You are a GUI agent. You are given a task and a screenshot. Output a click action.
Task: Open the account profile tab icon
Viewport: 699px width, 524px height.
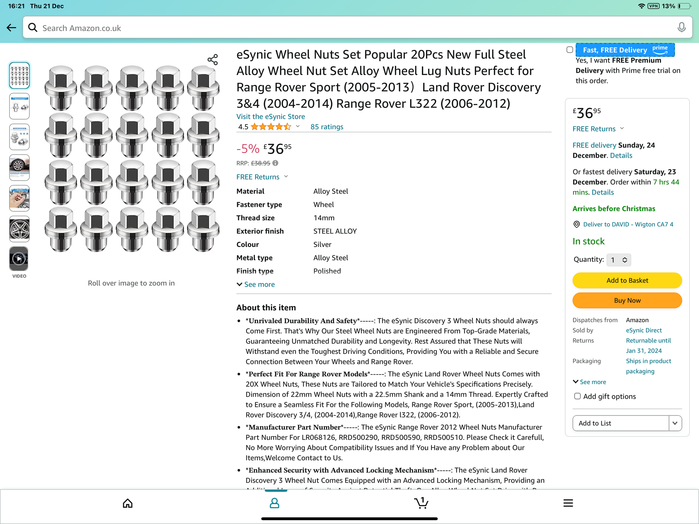tap(274, 503)
